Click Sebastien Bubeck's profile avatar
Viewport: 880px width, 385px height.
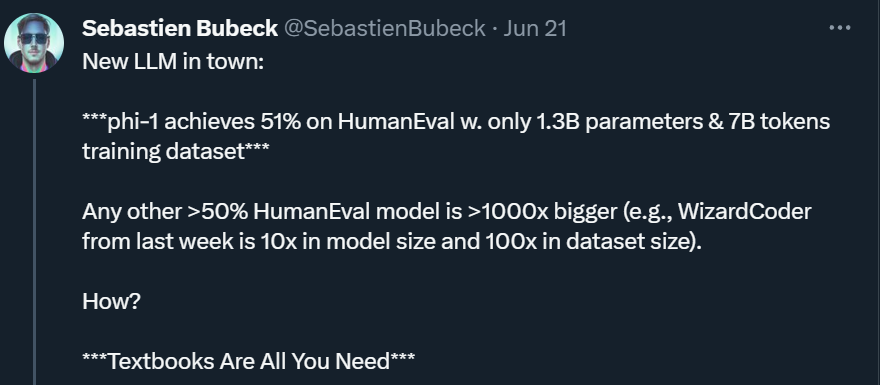coord(34,43)
